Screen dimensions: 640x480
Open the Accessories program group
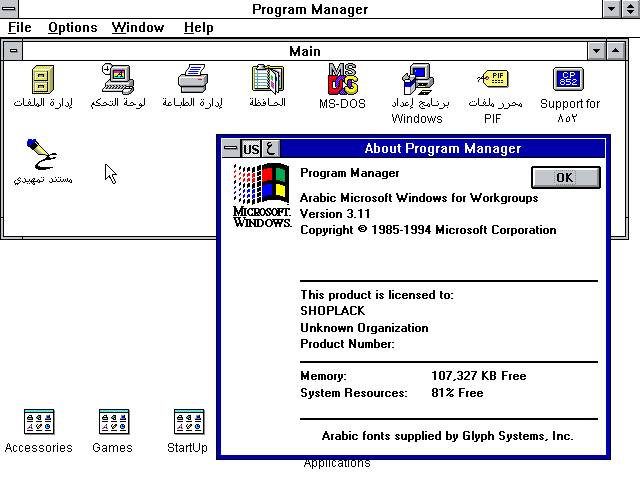point(39,422)
